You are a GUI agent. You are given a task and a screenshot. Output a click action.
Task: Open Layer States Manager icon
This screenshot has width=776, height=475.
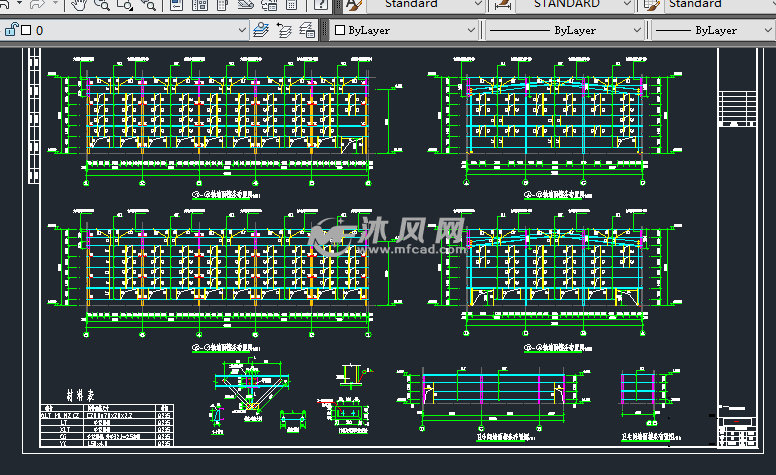[307, 30]
